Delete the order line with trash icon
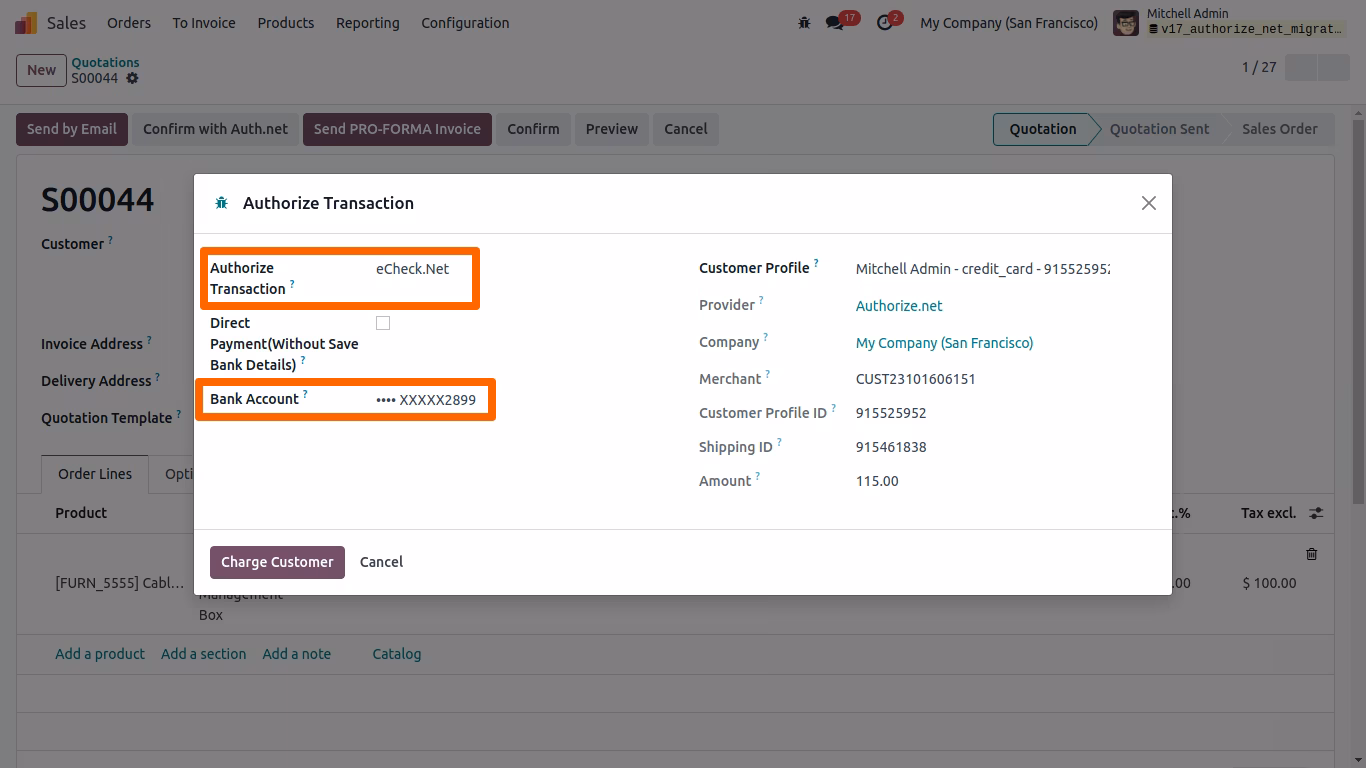The height and width of the screenshot is (768, 1366). 1311,553
